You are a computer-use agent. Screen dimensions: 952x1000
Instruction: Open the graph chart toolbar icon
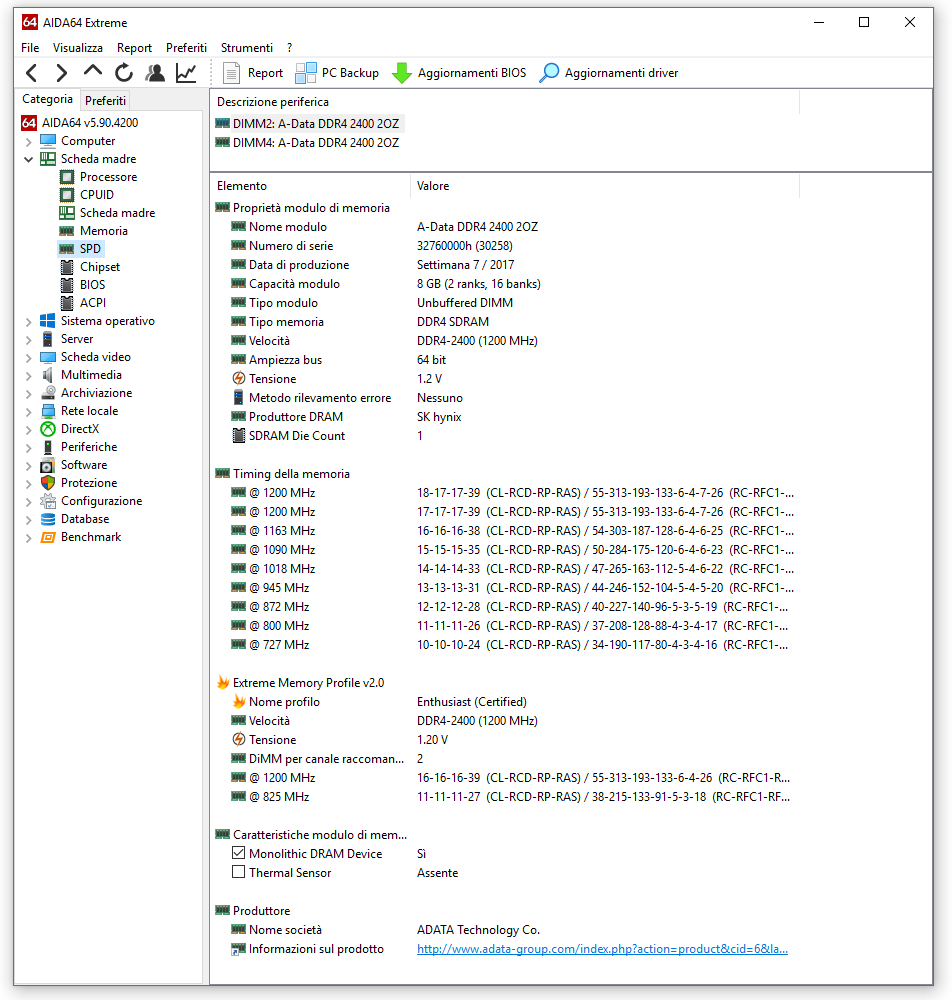186,73
